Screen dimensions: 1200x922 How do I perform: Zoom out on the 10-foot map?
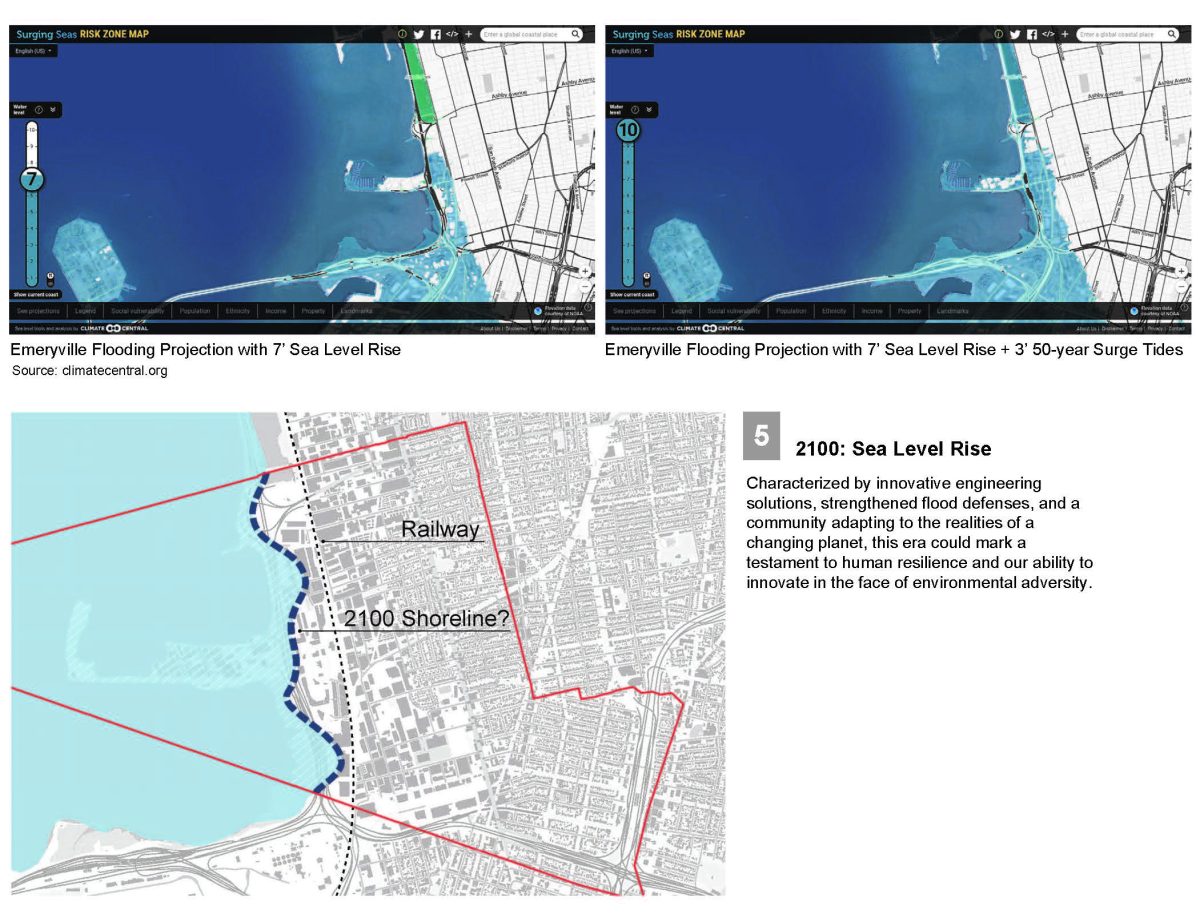(x=1181, y=287)
